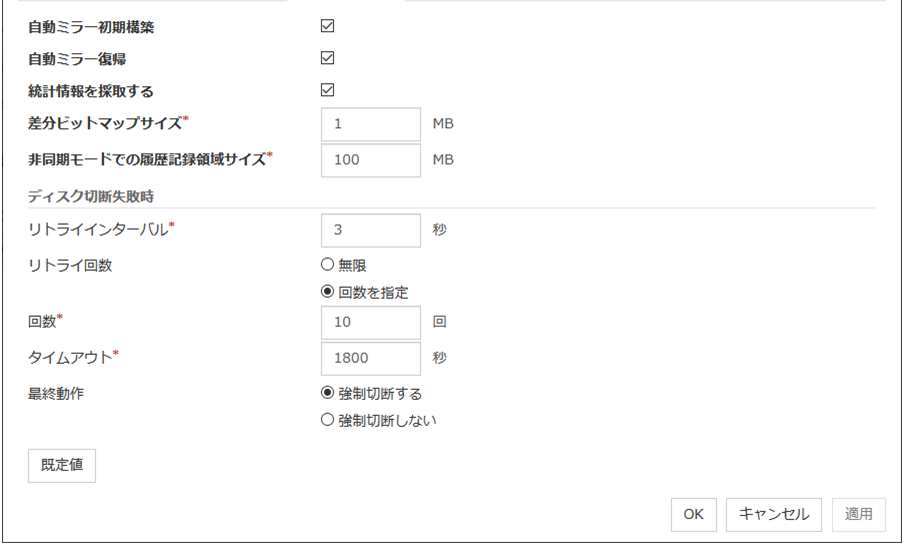This screenshot has height=545, width=904.
Task: Click the ディスク切断失敗時 section heading
Action: pos(91,194)
